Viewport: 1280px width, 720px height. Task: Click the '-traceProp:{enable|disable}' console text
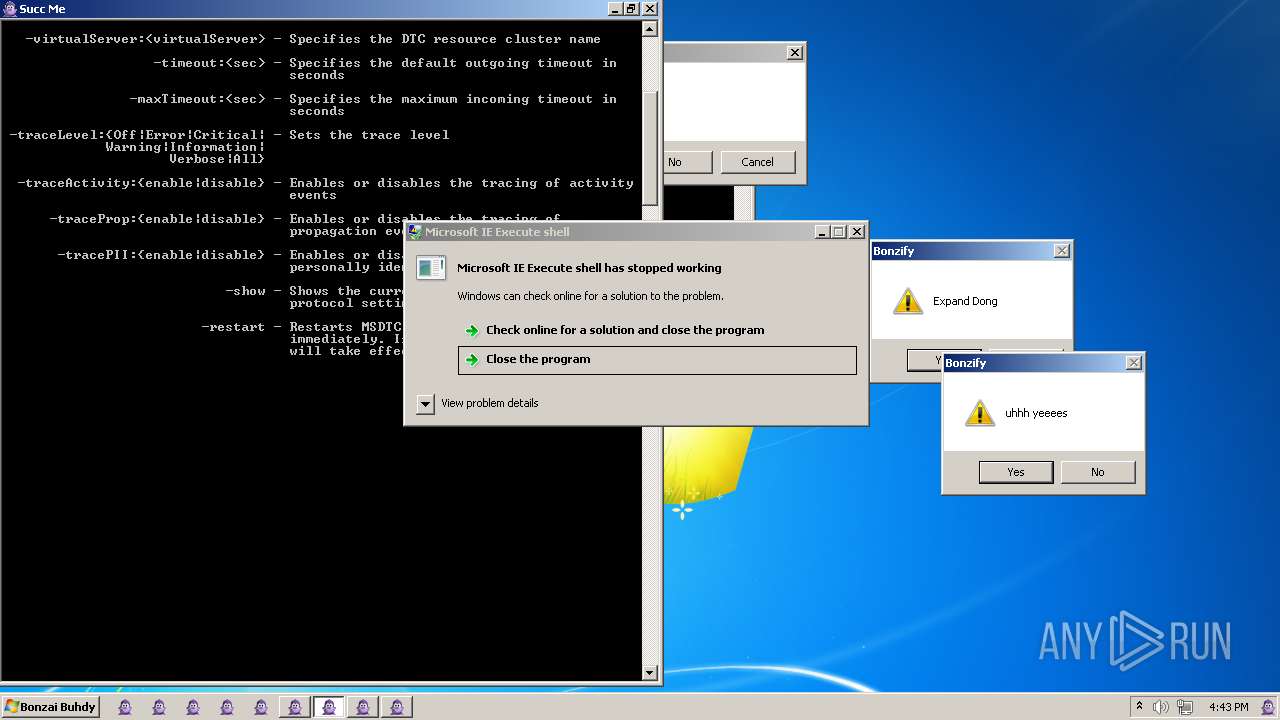point(157,219)
